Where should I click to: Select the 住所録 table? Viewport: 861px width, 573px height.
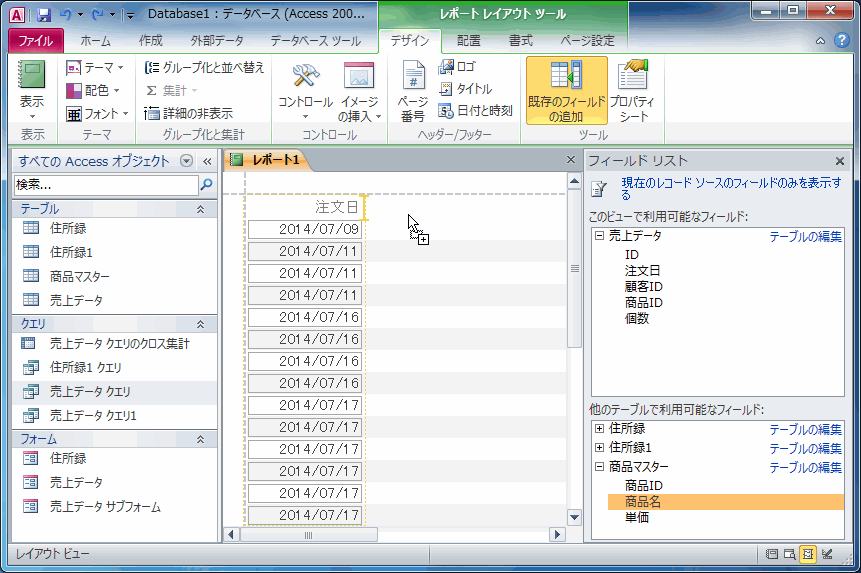point(114,228)
